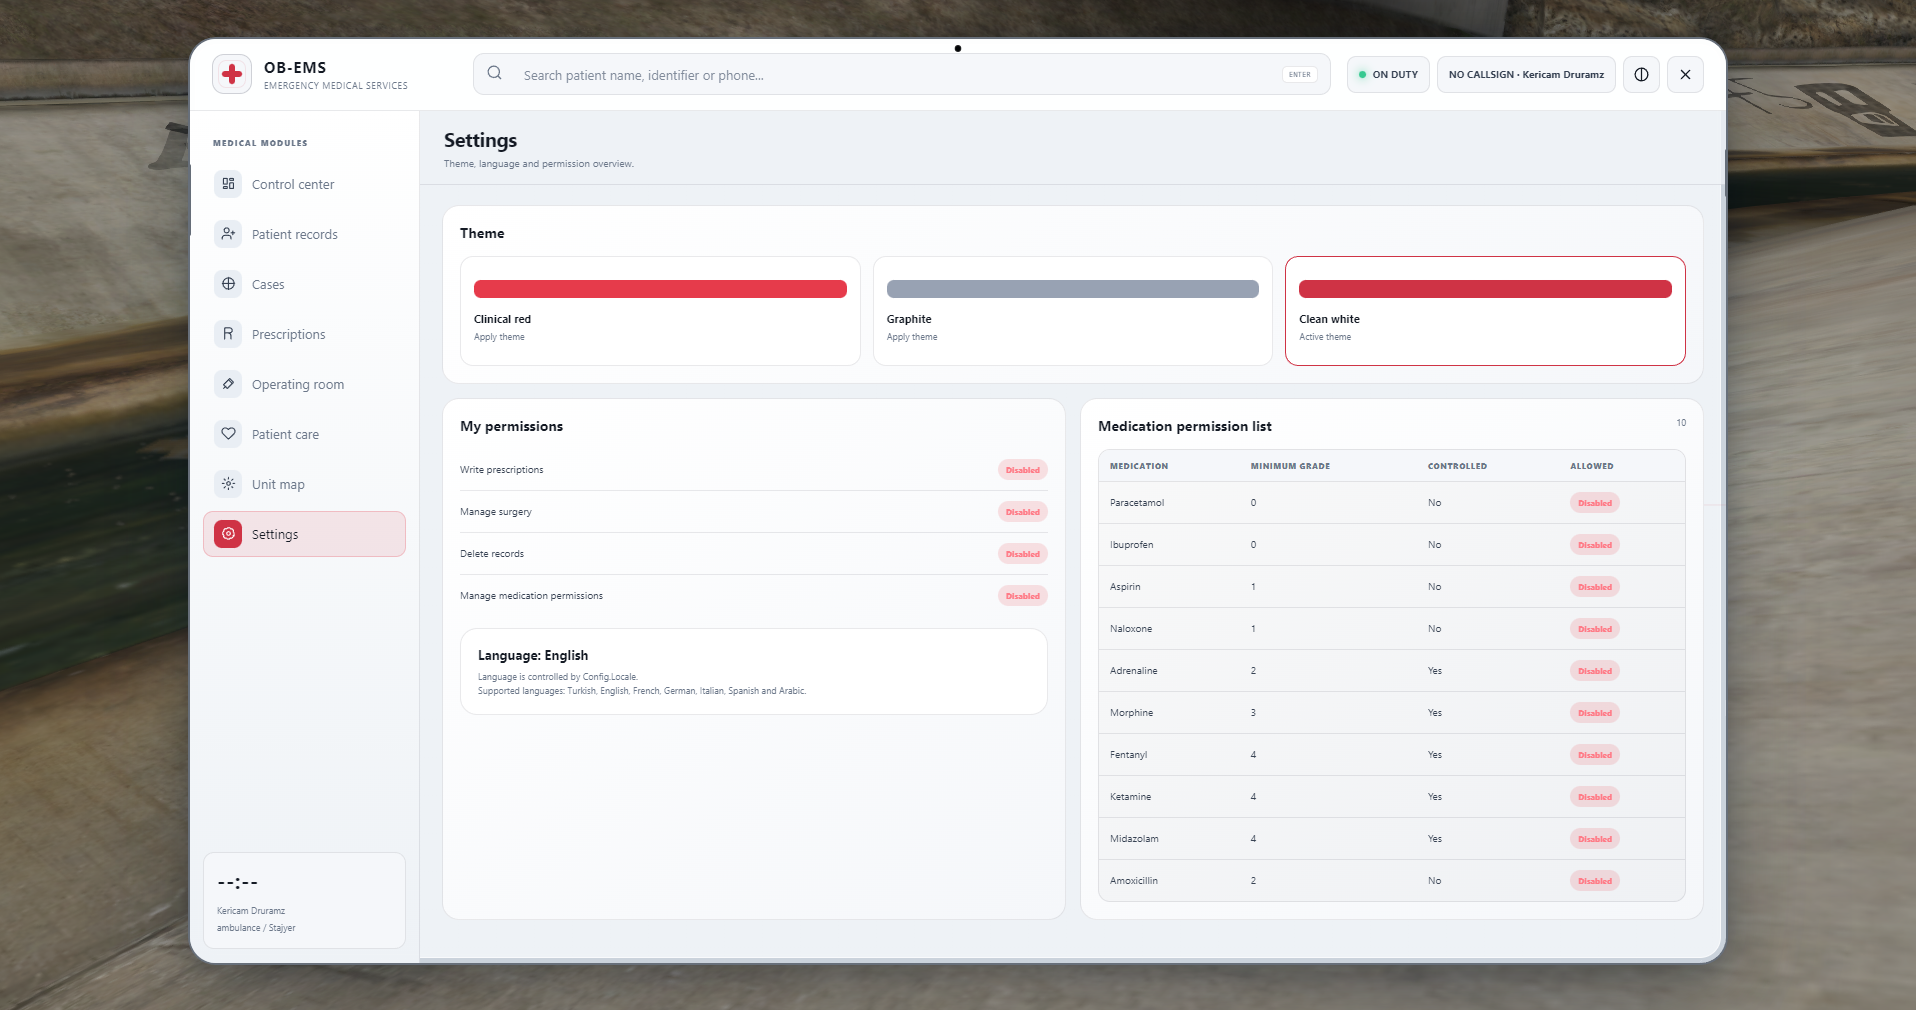Click the red cross OB-EMS logo
This screenshot has height=1010, width=1916.
[x=232, y=74]
